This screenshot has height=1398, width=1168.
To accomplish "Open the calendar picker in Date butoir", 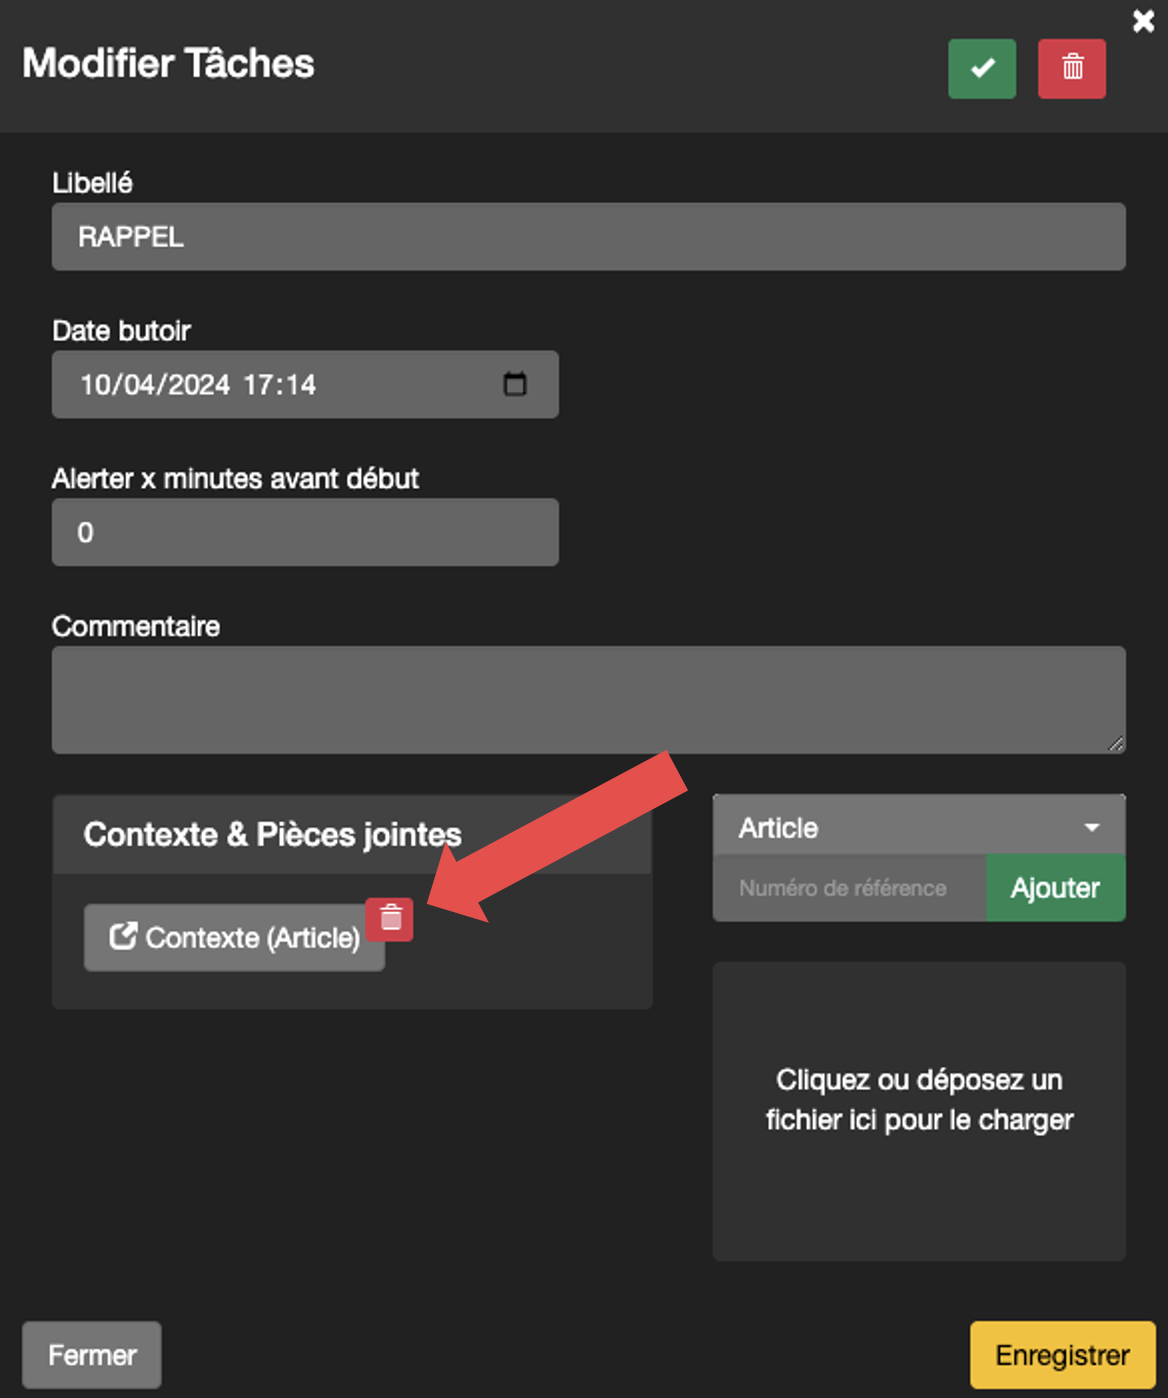I will pos(514,384).
